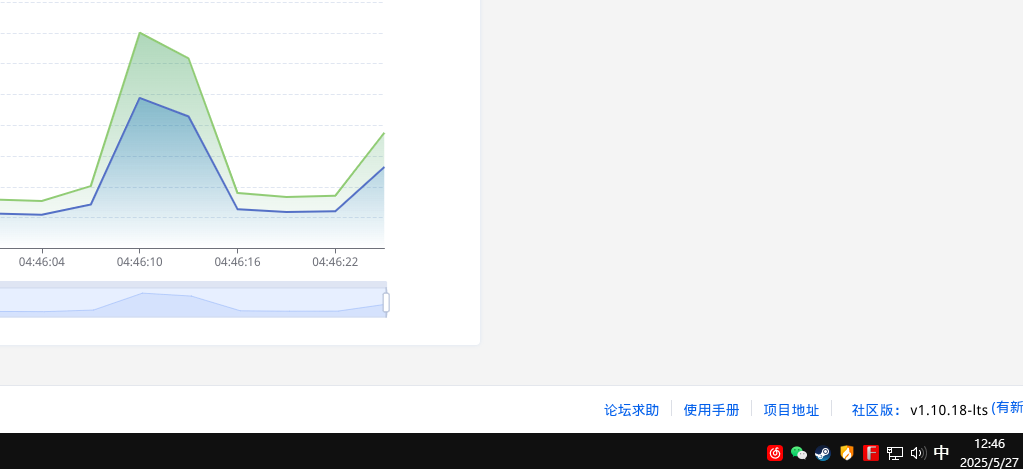Click the red F tray icon

(x=870, y=453)
